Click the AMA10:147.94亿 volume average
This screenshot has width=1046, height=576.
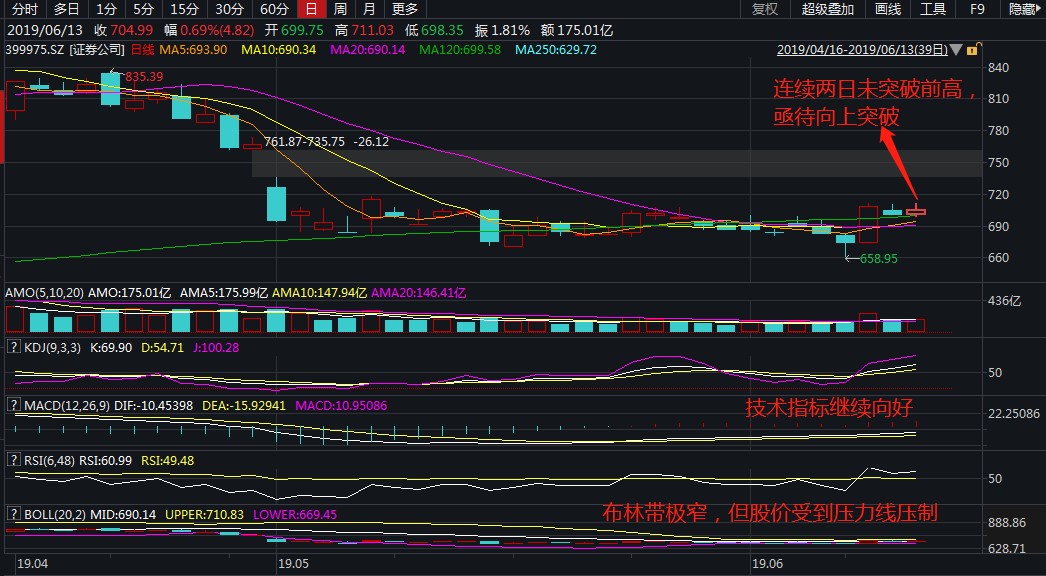[320, 292]
